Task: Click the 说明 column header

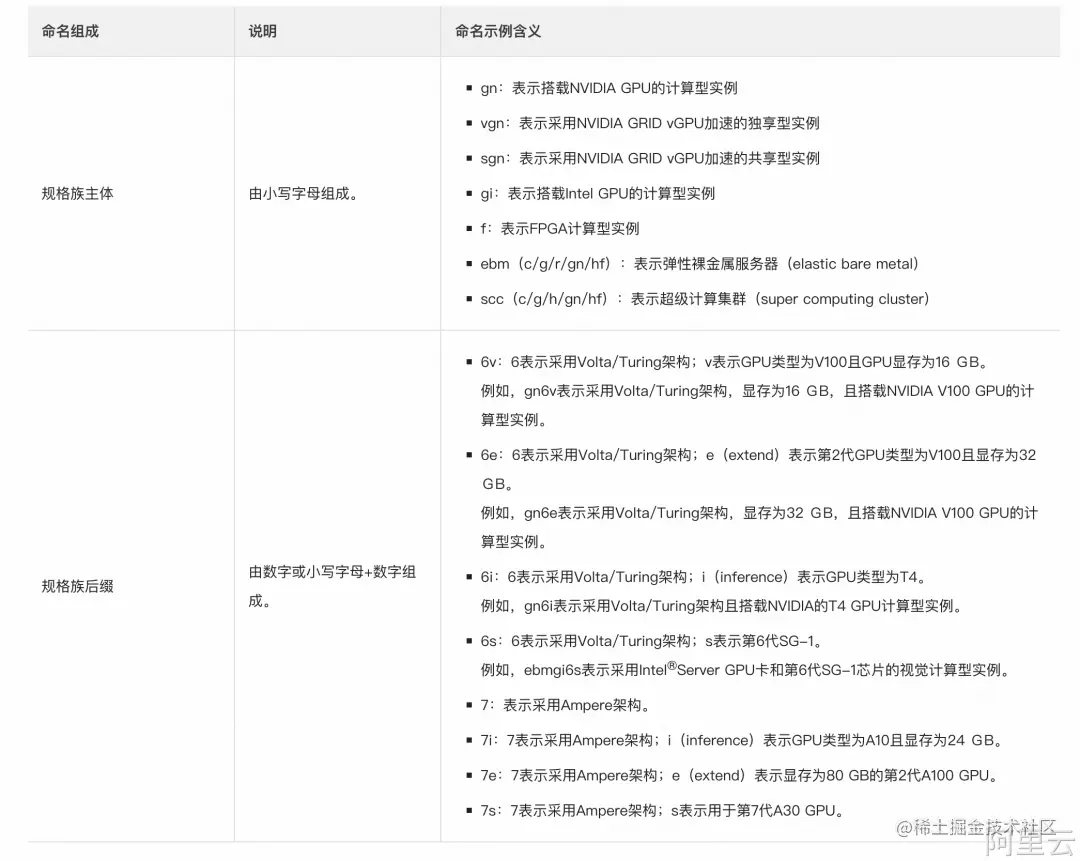Action: 262,31
